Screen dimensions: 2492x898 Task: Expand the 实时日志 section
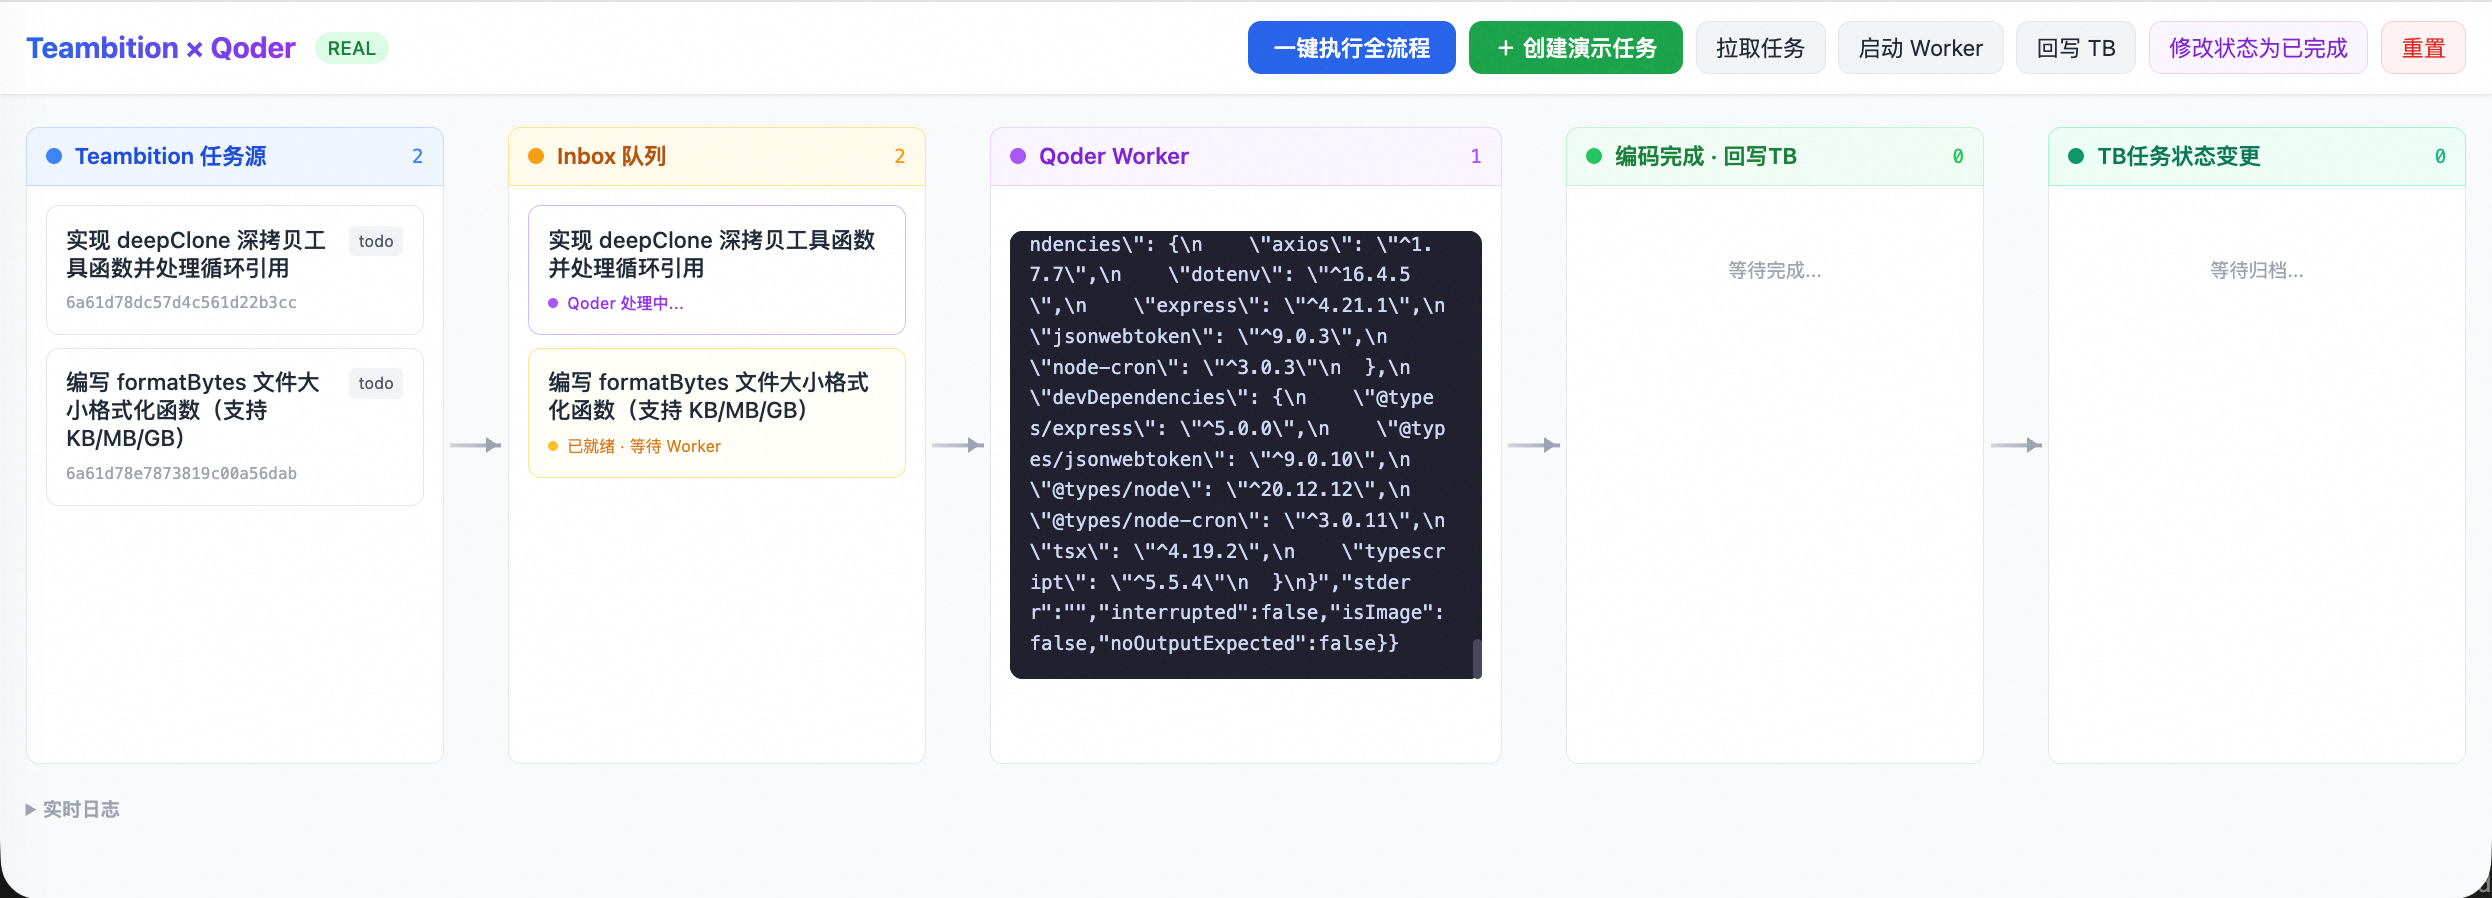click(x=72, y=809)
